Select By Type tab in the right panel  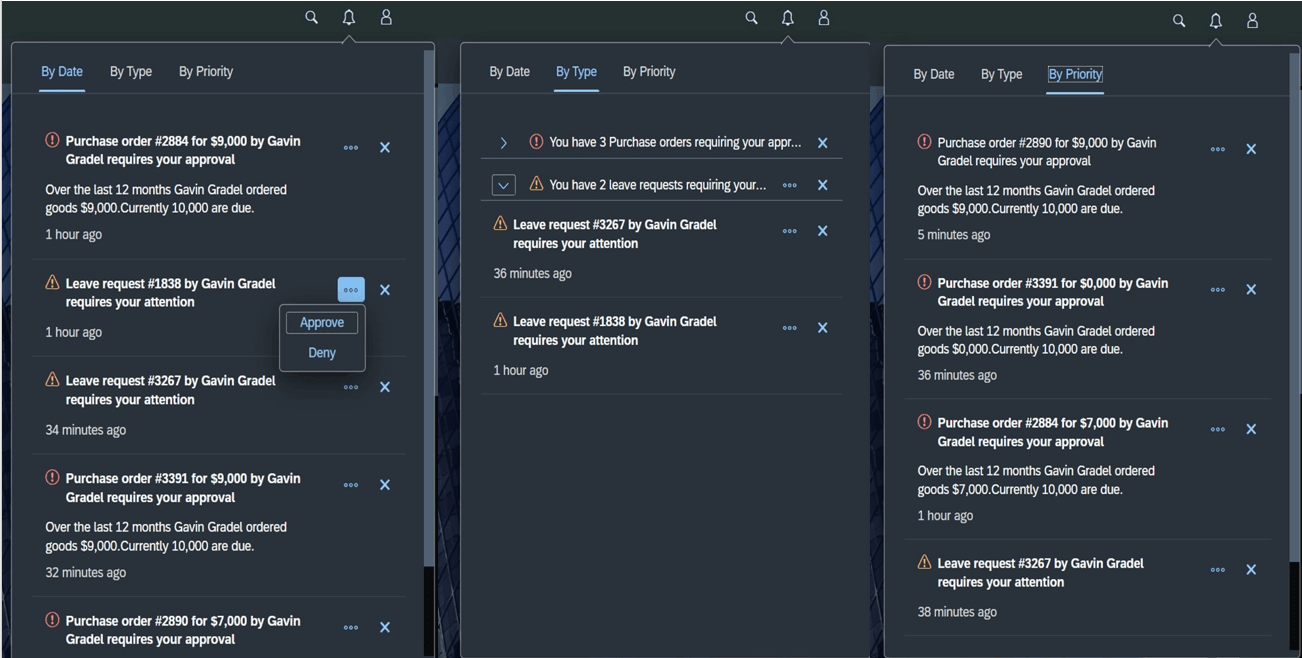click(x=1001, y=74)
